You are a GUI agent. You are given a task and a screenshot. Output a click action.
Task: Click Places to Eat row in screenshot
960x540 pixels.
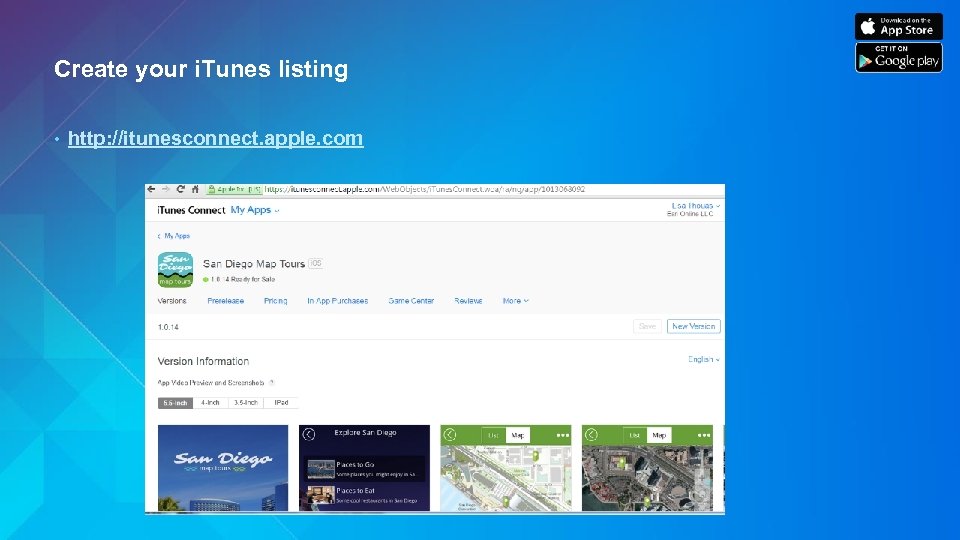coord(365,495)
